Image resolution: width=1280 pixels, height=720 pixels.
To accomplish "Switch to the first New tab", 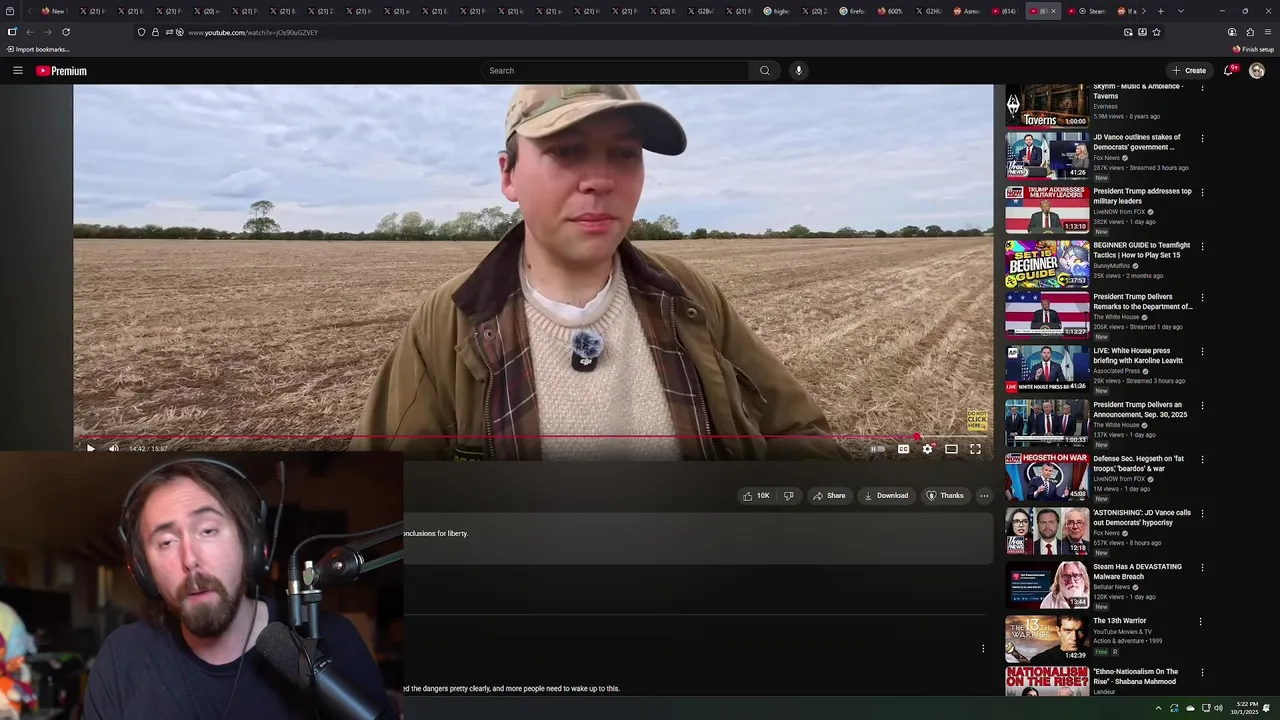I will click(53, 11).
